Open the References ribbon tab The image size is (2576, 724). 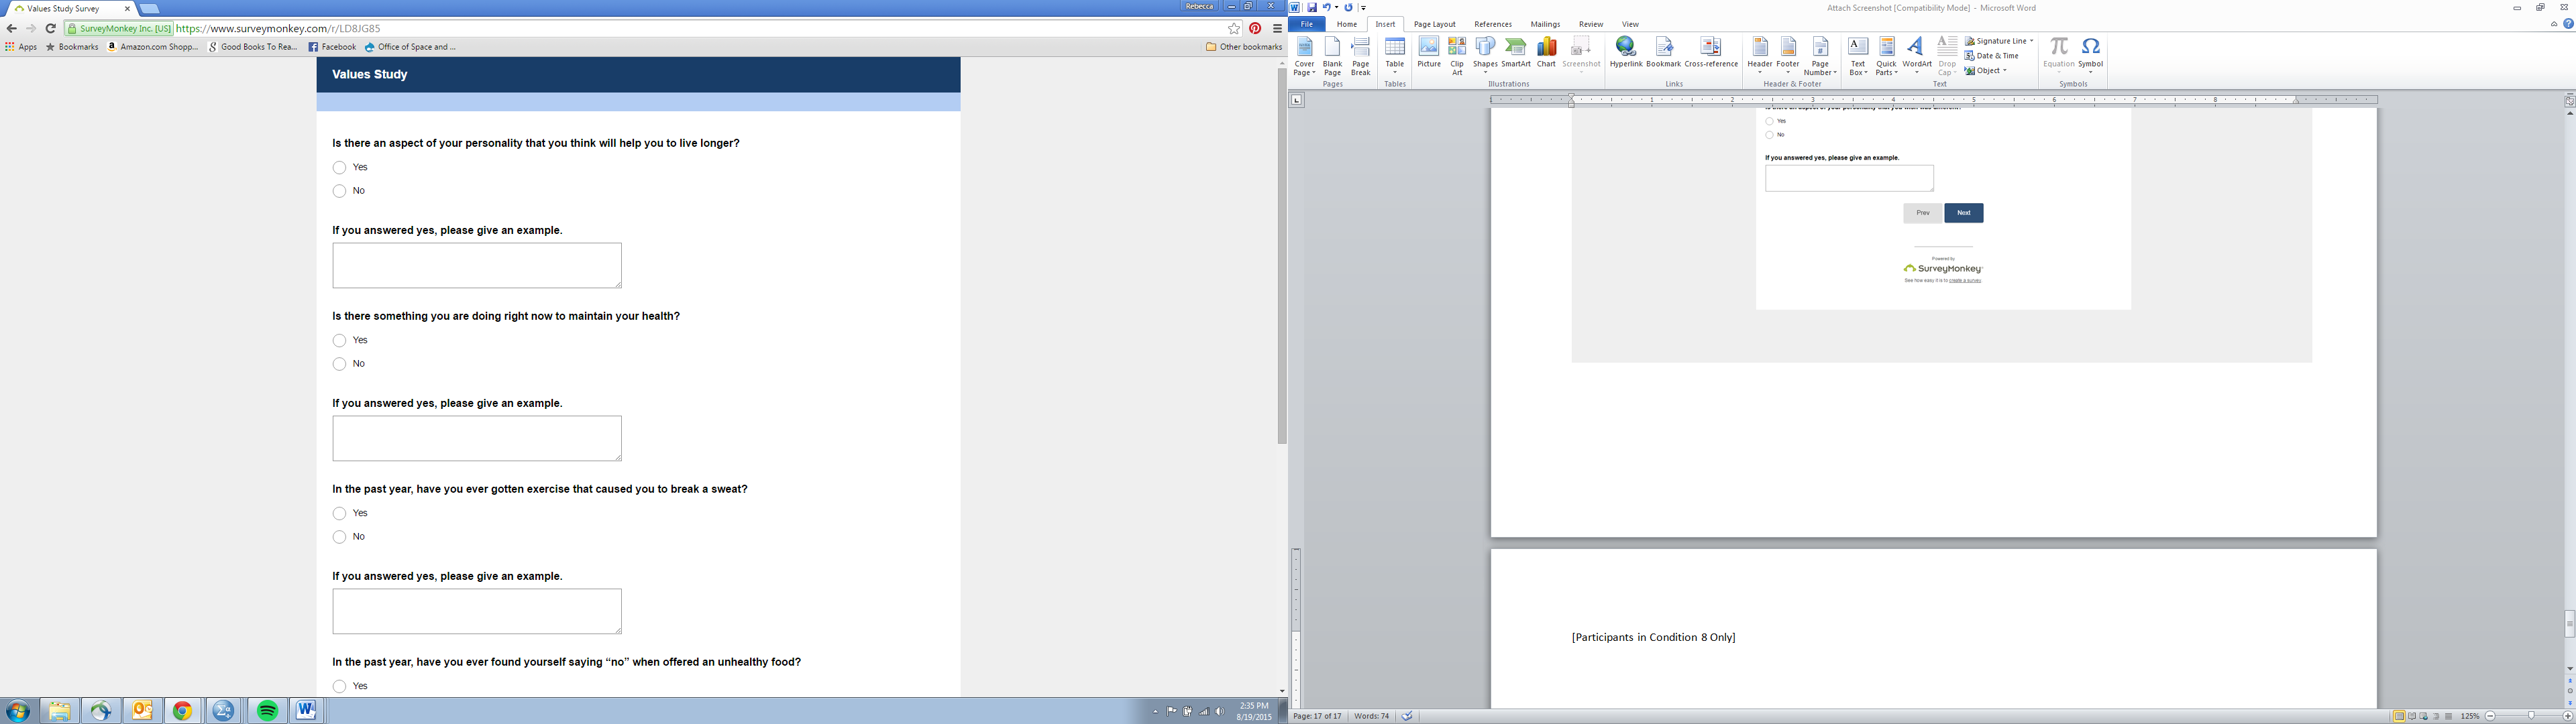click(x=1492, y=24)
